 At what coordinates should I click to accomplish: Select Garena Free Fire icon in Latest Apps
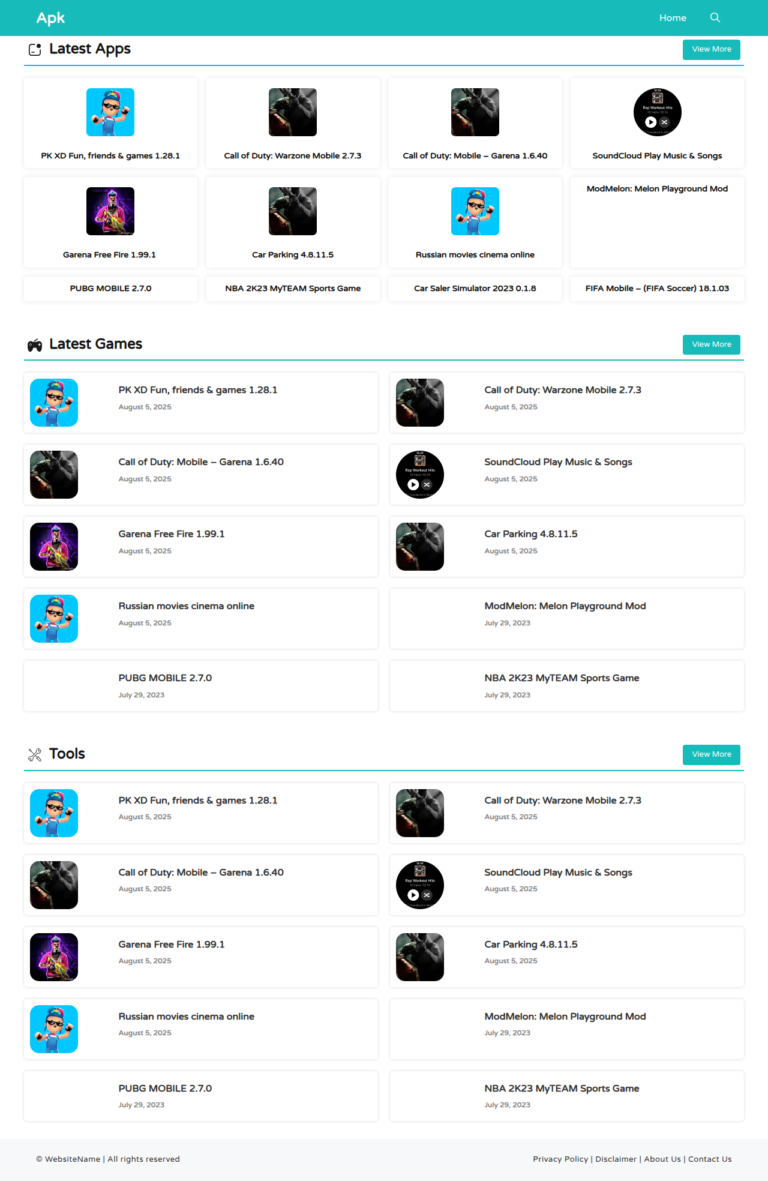click(110, 212)
